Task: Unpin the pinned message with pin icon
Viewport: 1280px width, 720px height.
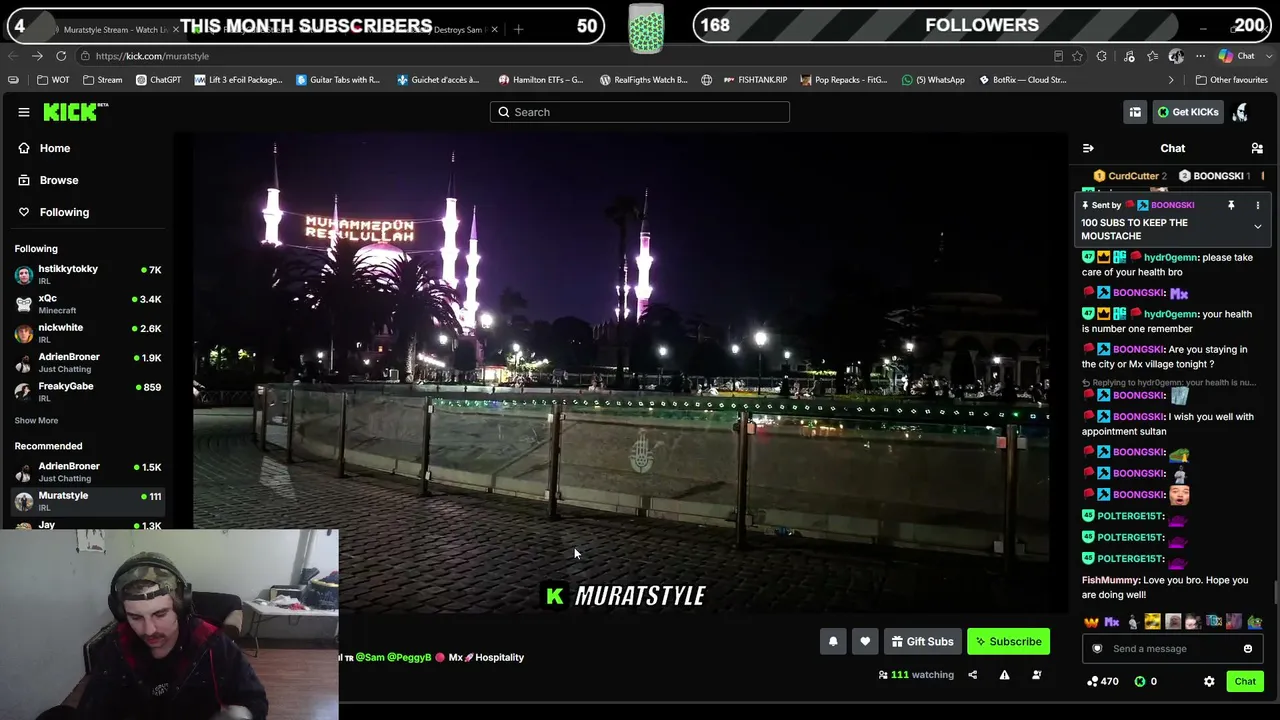Action: [1231, 205]
